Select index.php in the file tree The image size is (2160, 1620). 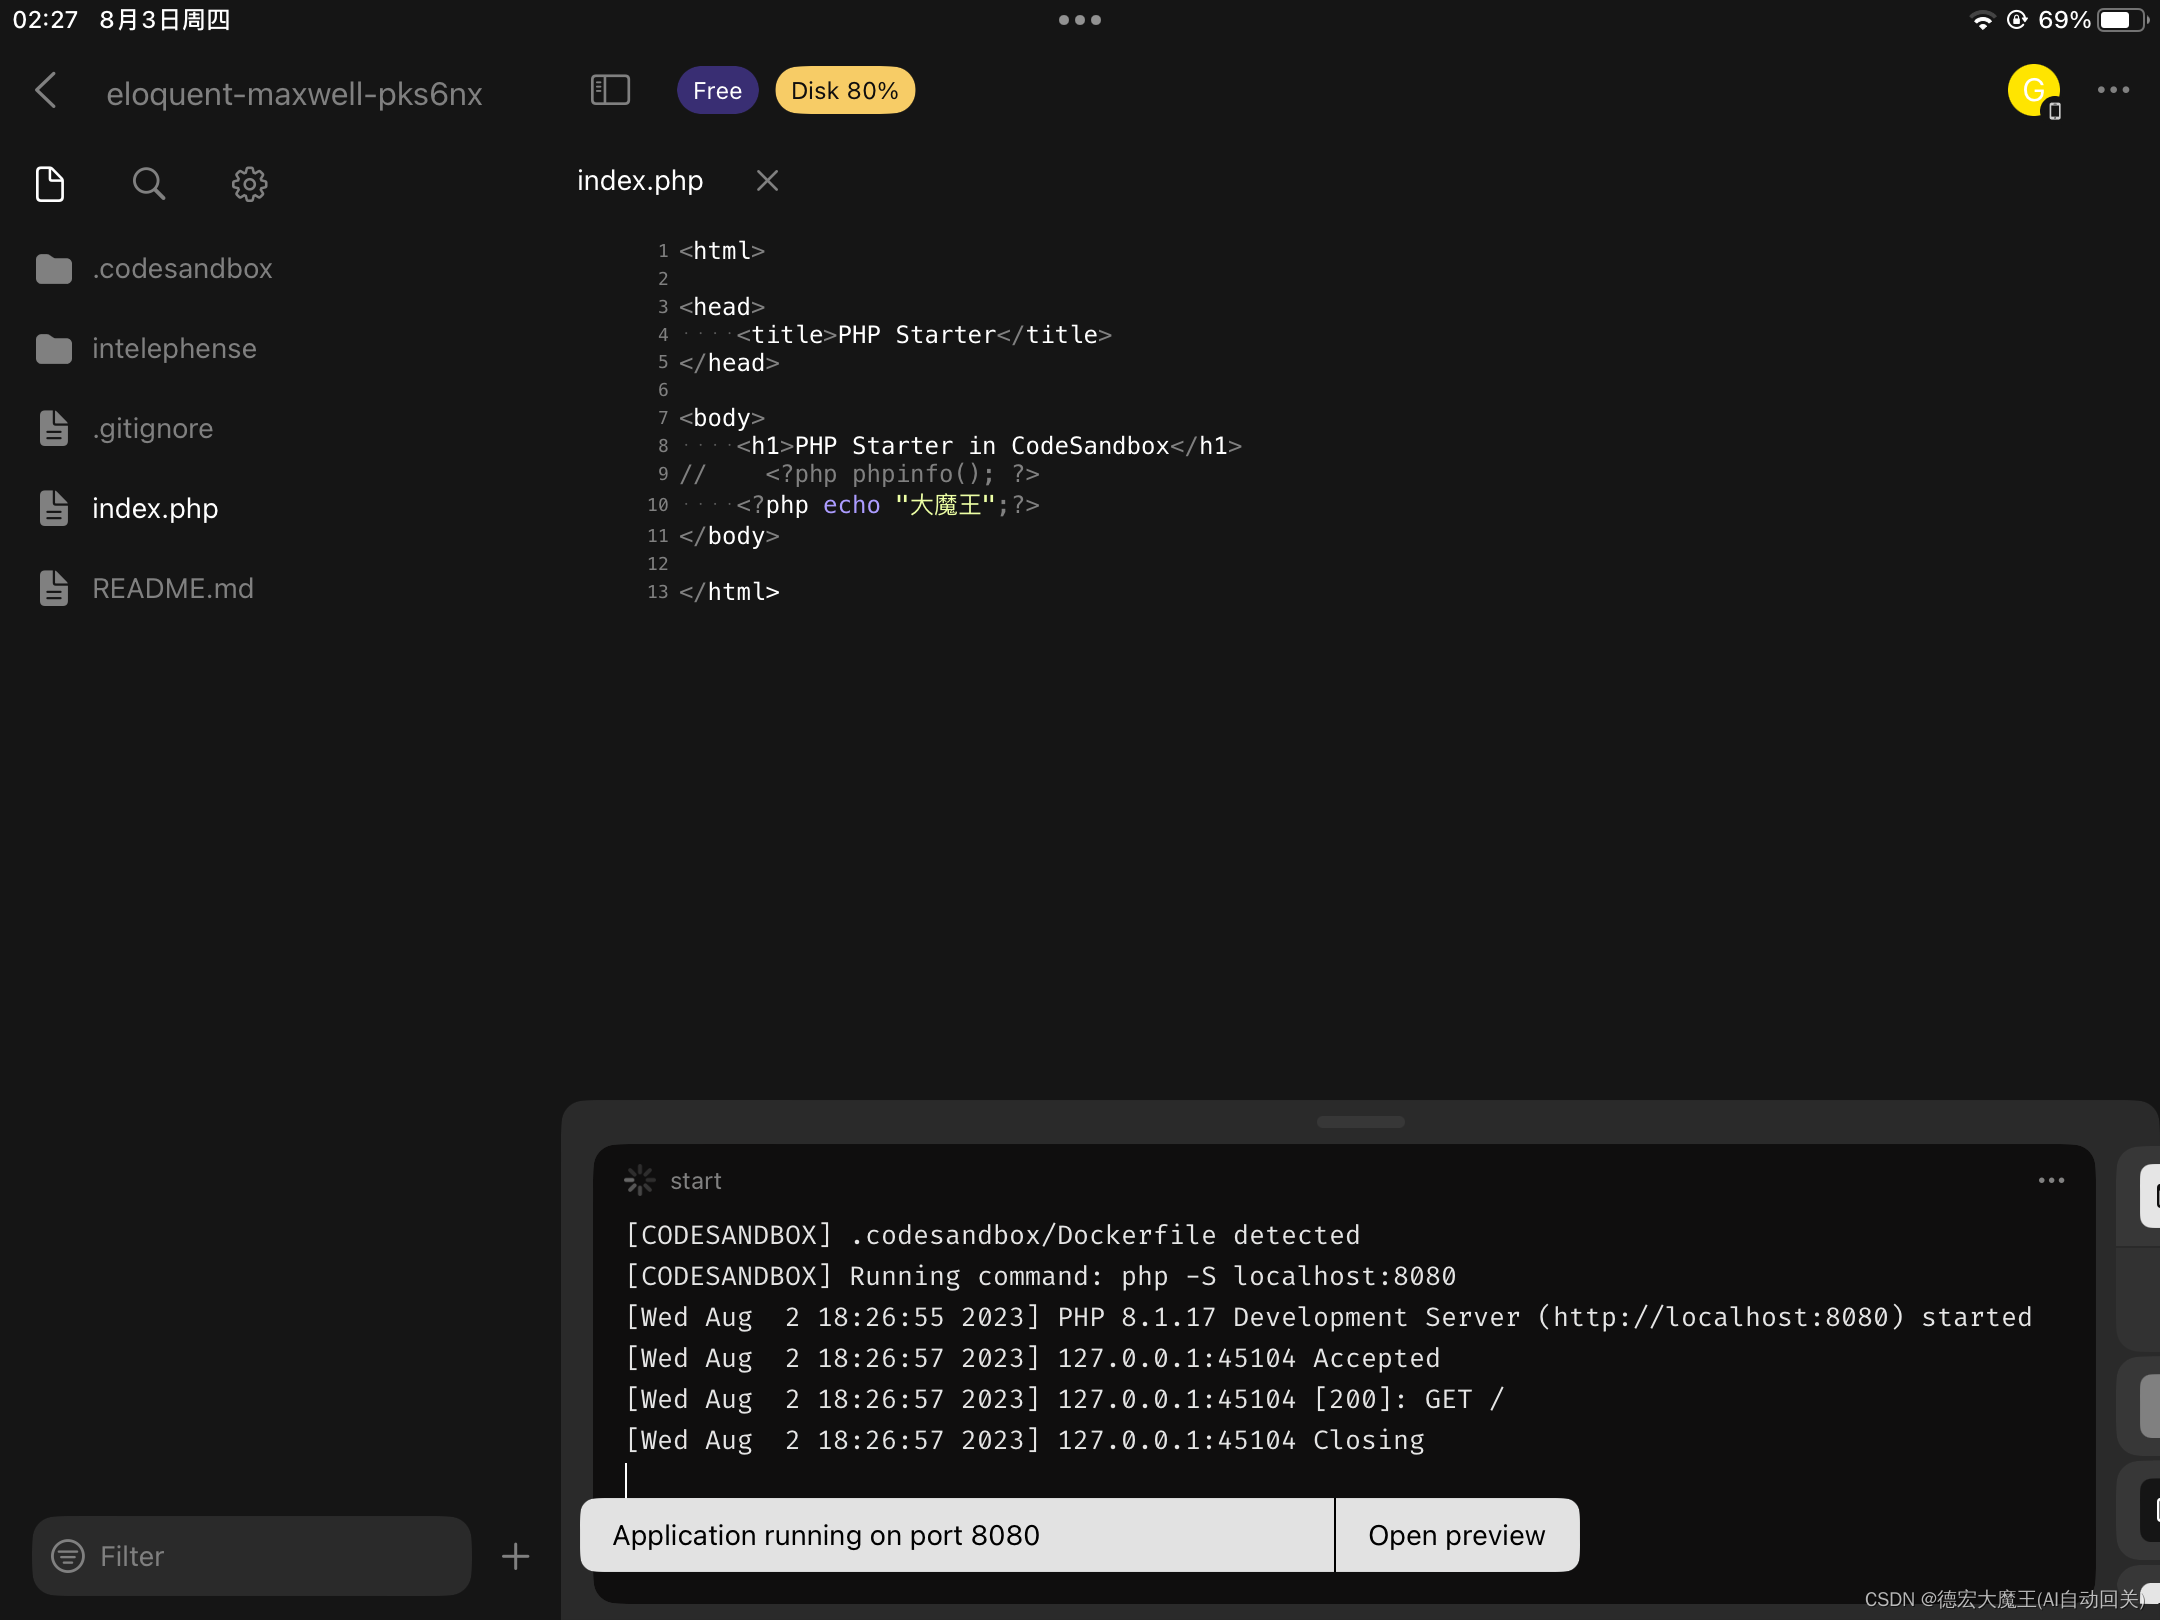pos(155,508)
